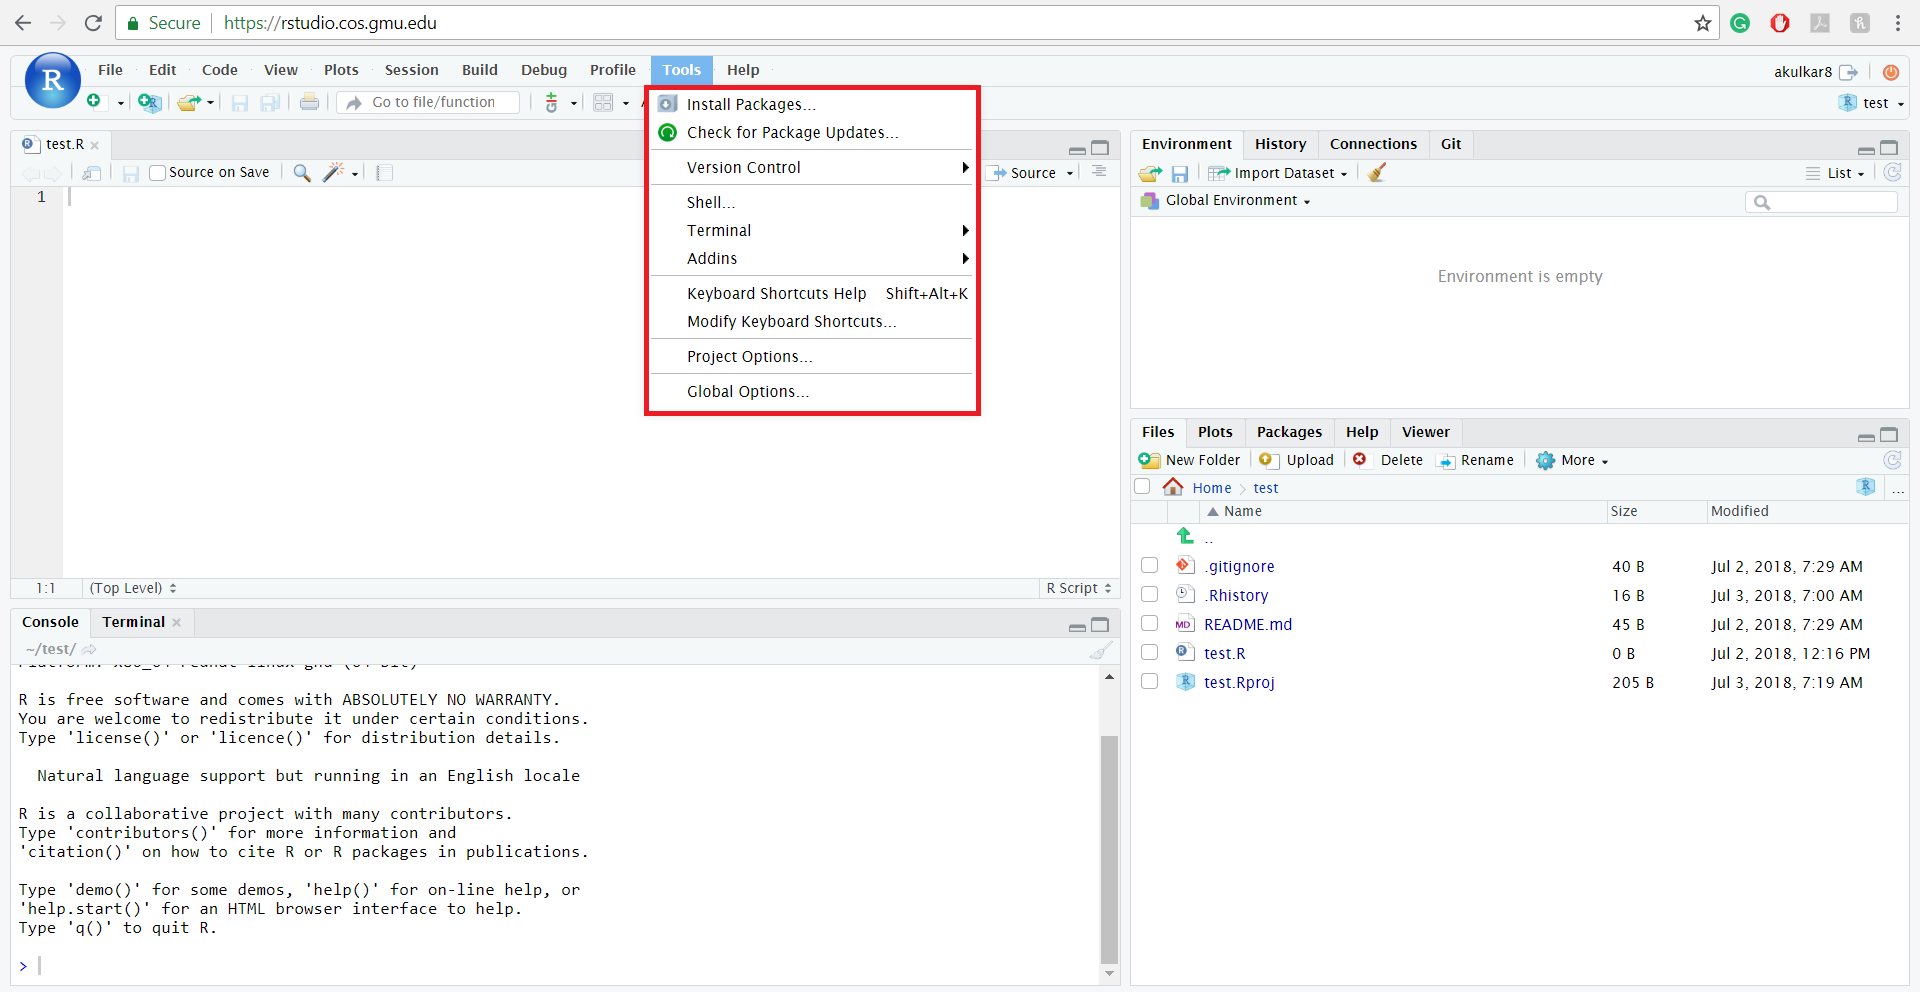The width and height of the screenshot is (1920, 992).
Task: Click the show document outline icon
Action: coord(1099,171)
